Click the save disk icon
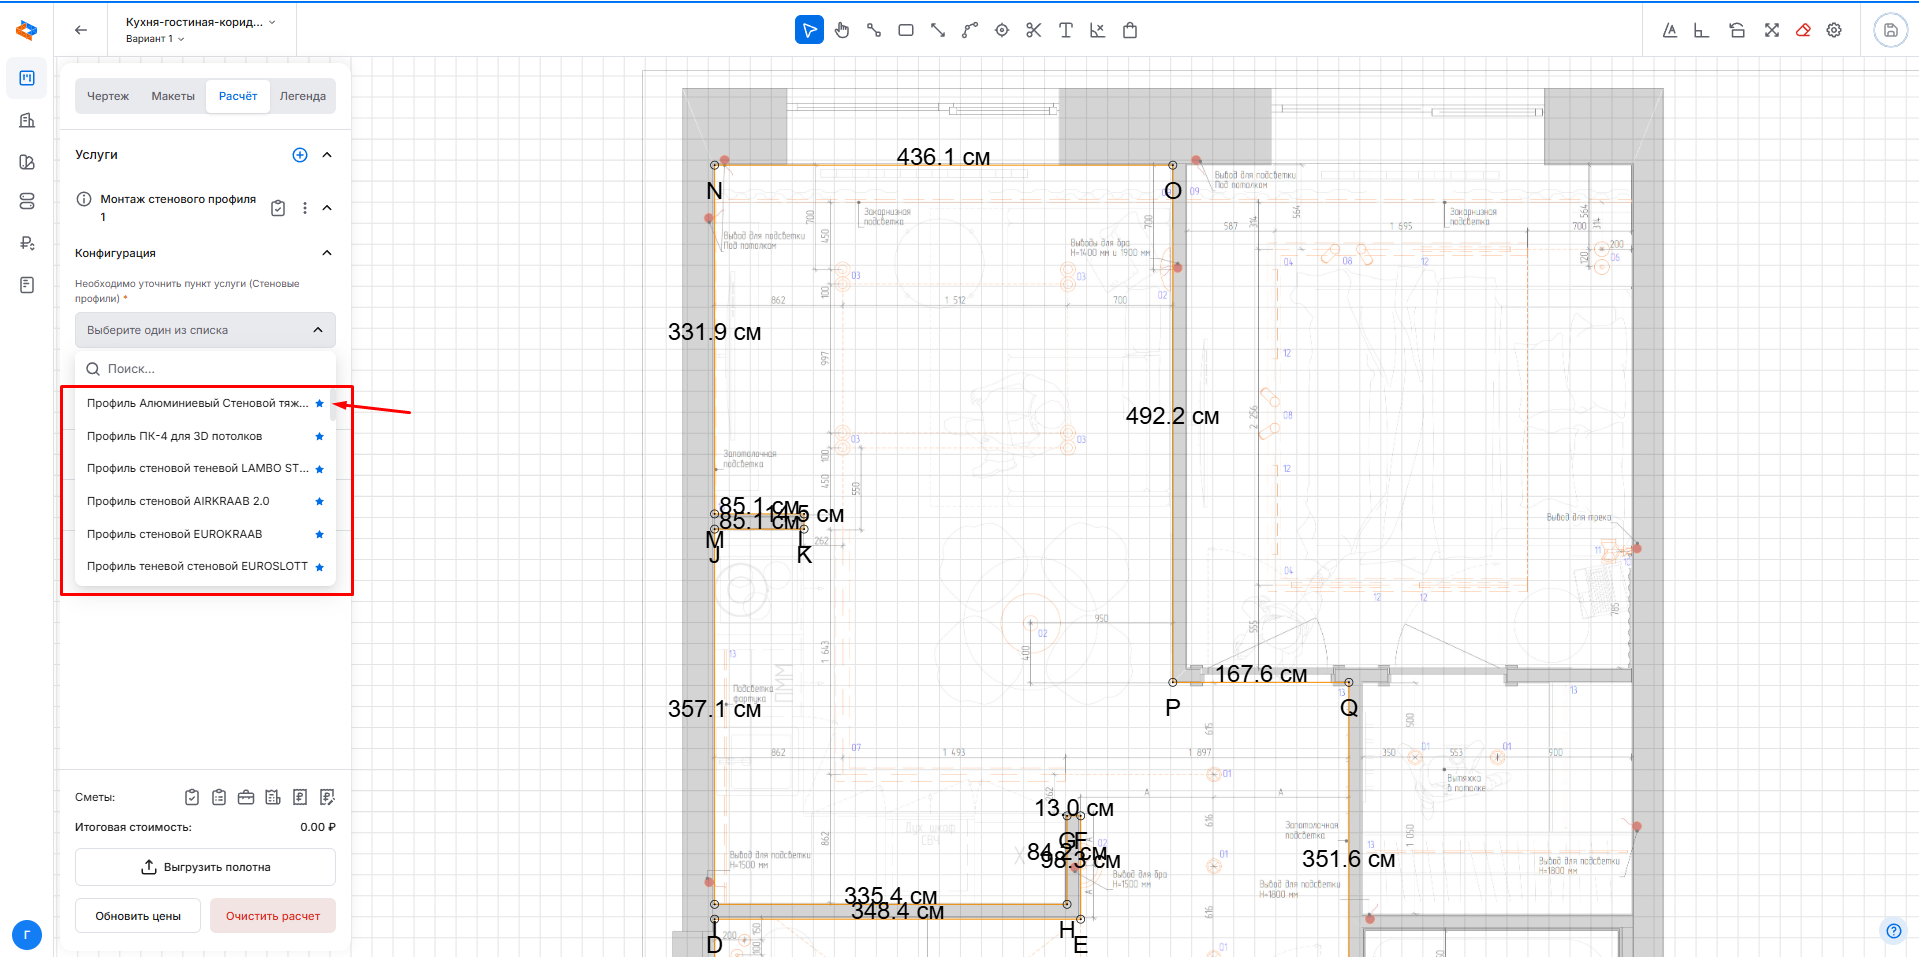Image resolution: width=1919 pixels, height=957 pixels. pos(1890,30)
